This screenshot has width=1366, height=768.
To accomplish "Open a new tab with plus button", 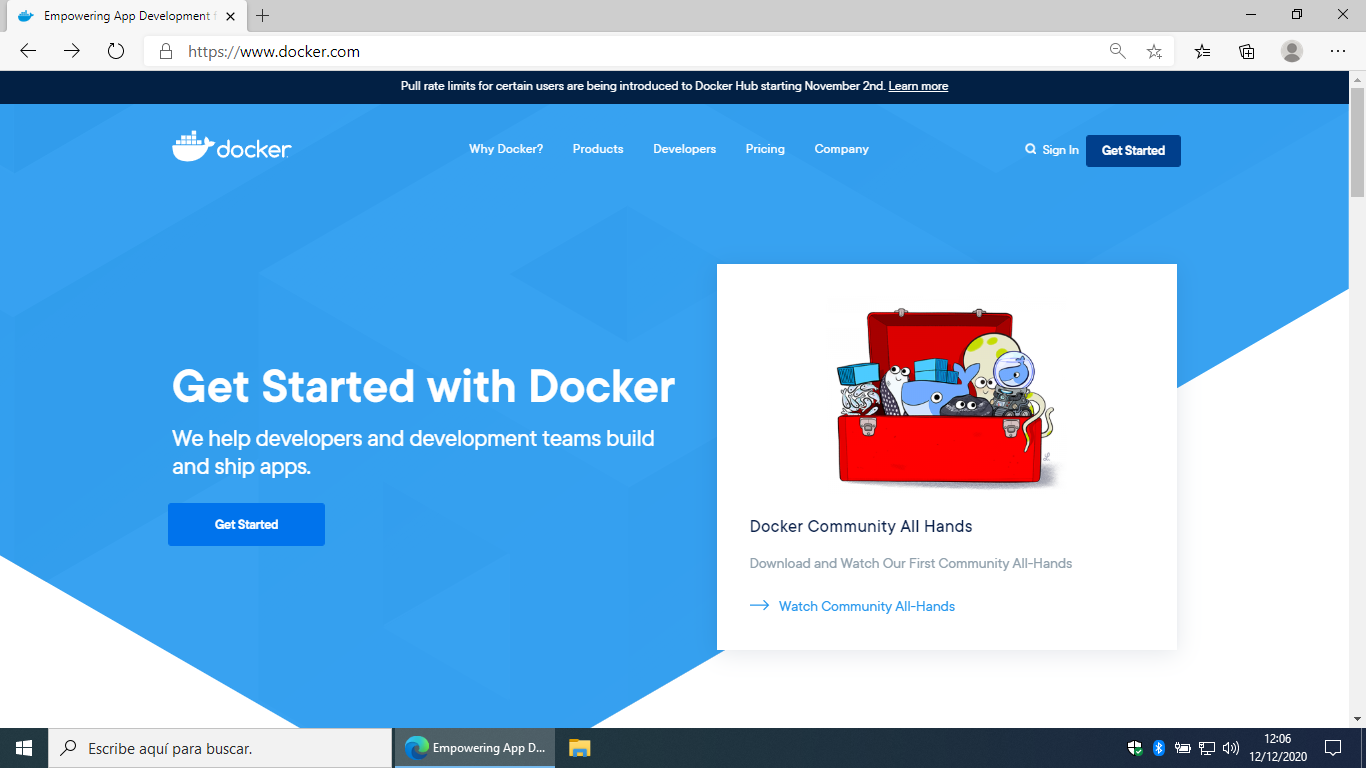I will (263, 16).
